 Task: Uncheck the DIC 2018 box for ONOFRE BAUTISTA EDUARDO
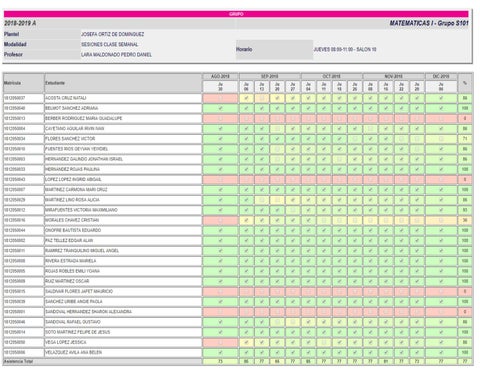pos(441,230)
